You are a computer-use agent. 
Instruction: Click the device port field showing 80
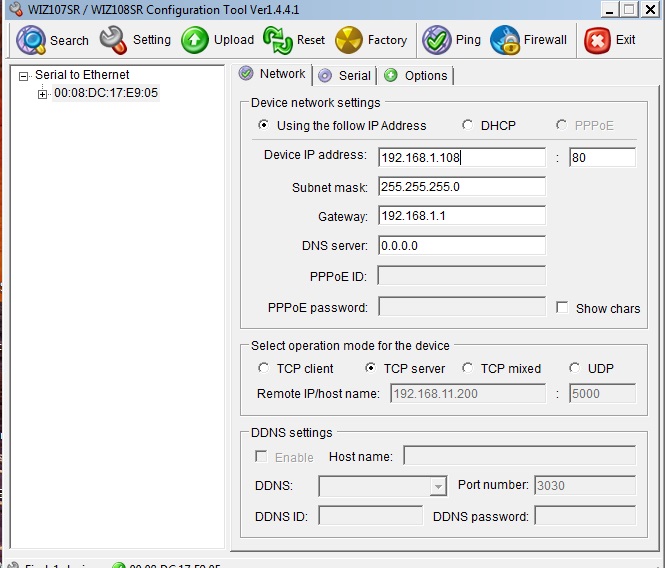click(x=602, y=157)
